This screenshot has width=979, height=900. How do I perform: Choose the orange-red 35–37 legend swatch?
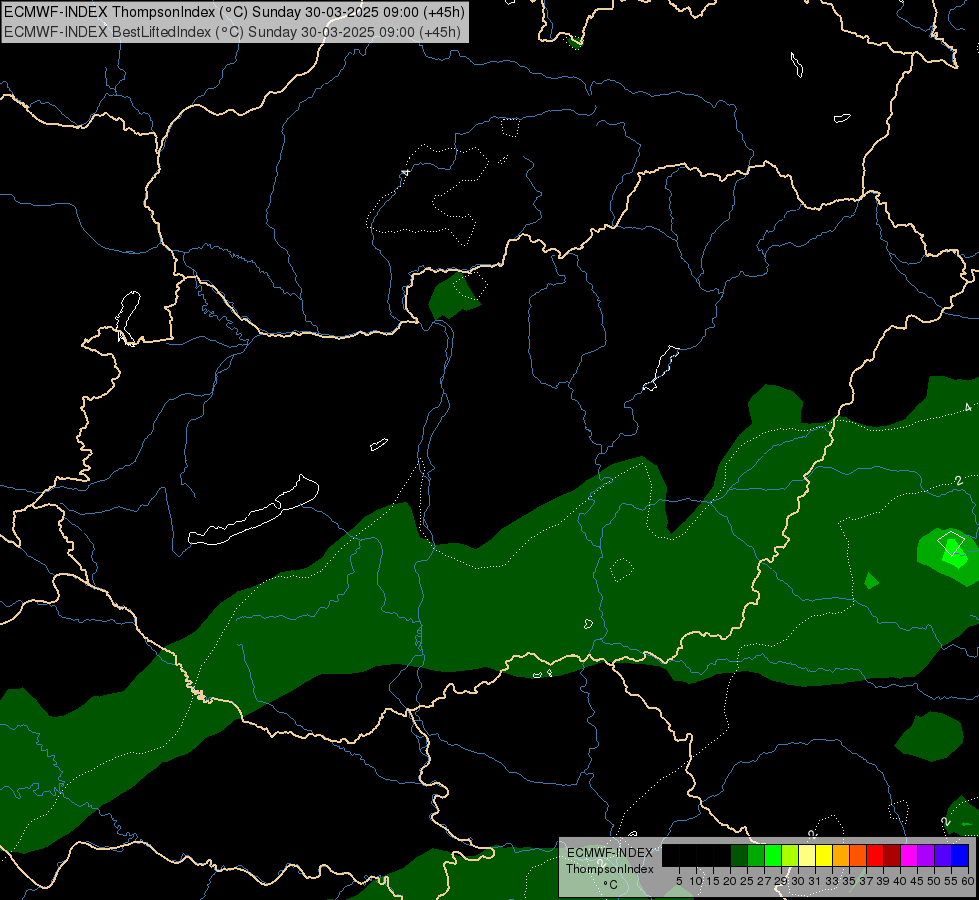(858, 855)
